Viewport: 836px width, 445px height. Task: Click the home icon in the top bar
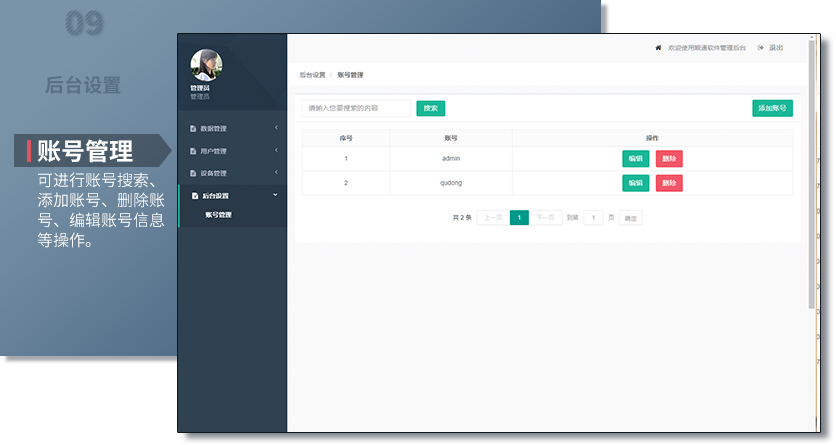[x=658, y=48]
